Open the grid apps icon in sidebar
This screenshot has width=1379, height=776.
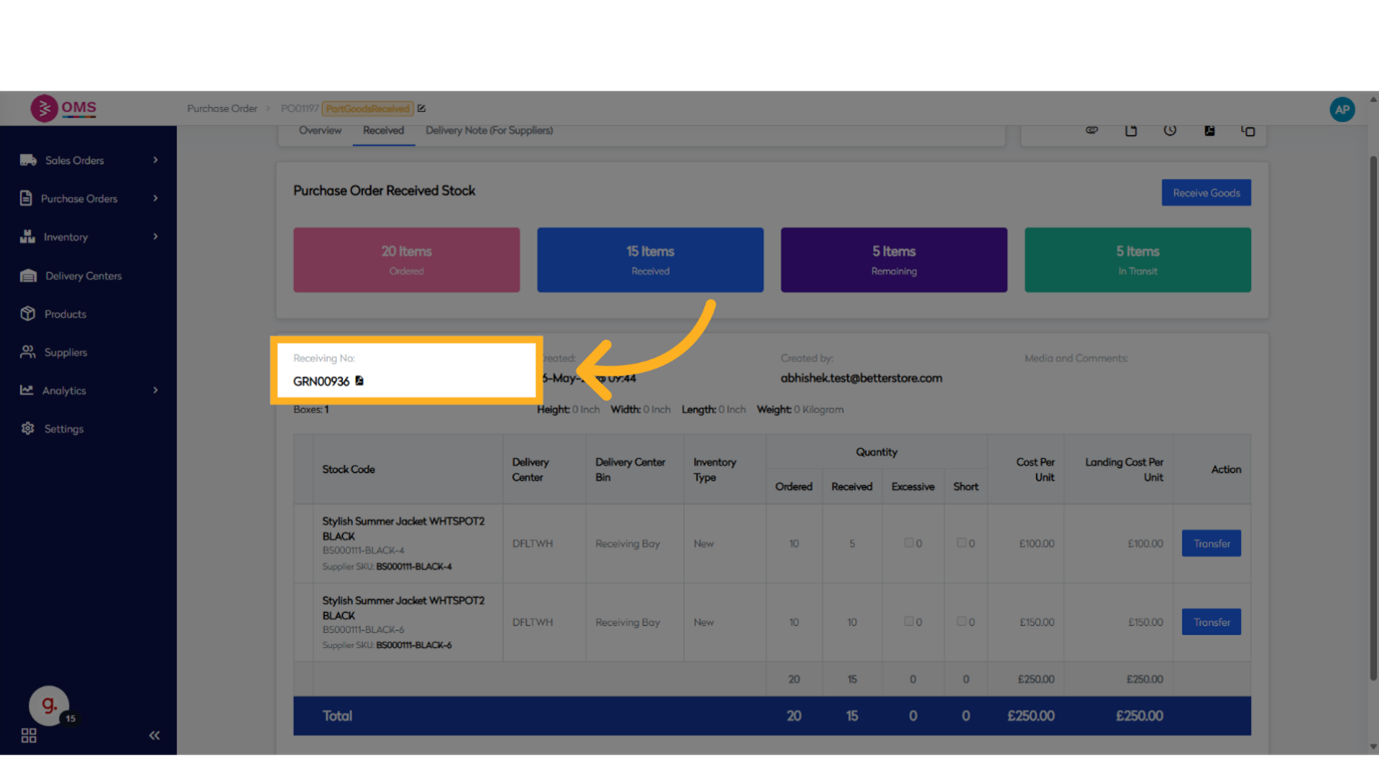tap(29, 736)
